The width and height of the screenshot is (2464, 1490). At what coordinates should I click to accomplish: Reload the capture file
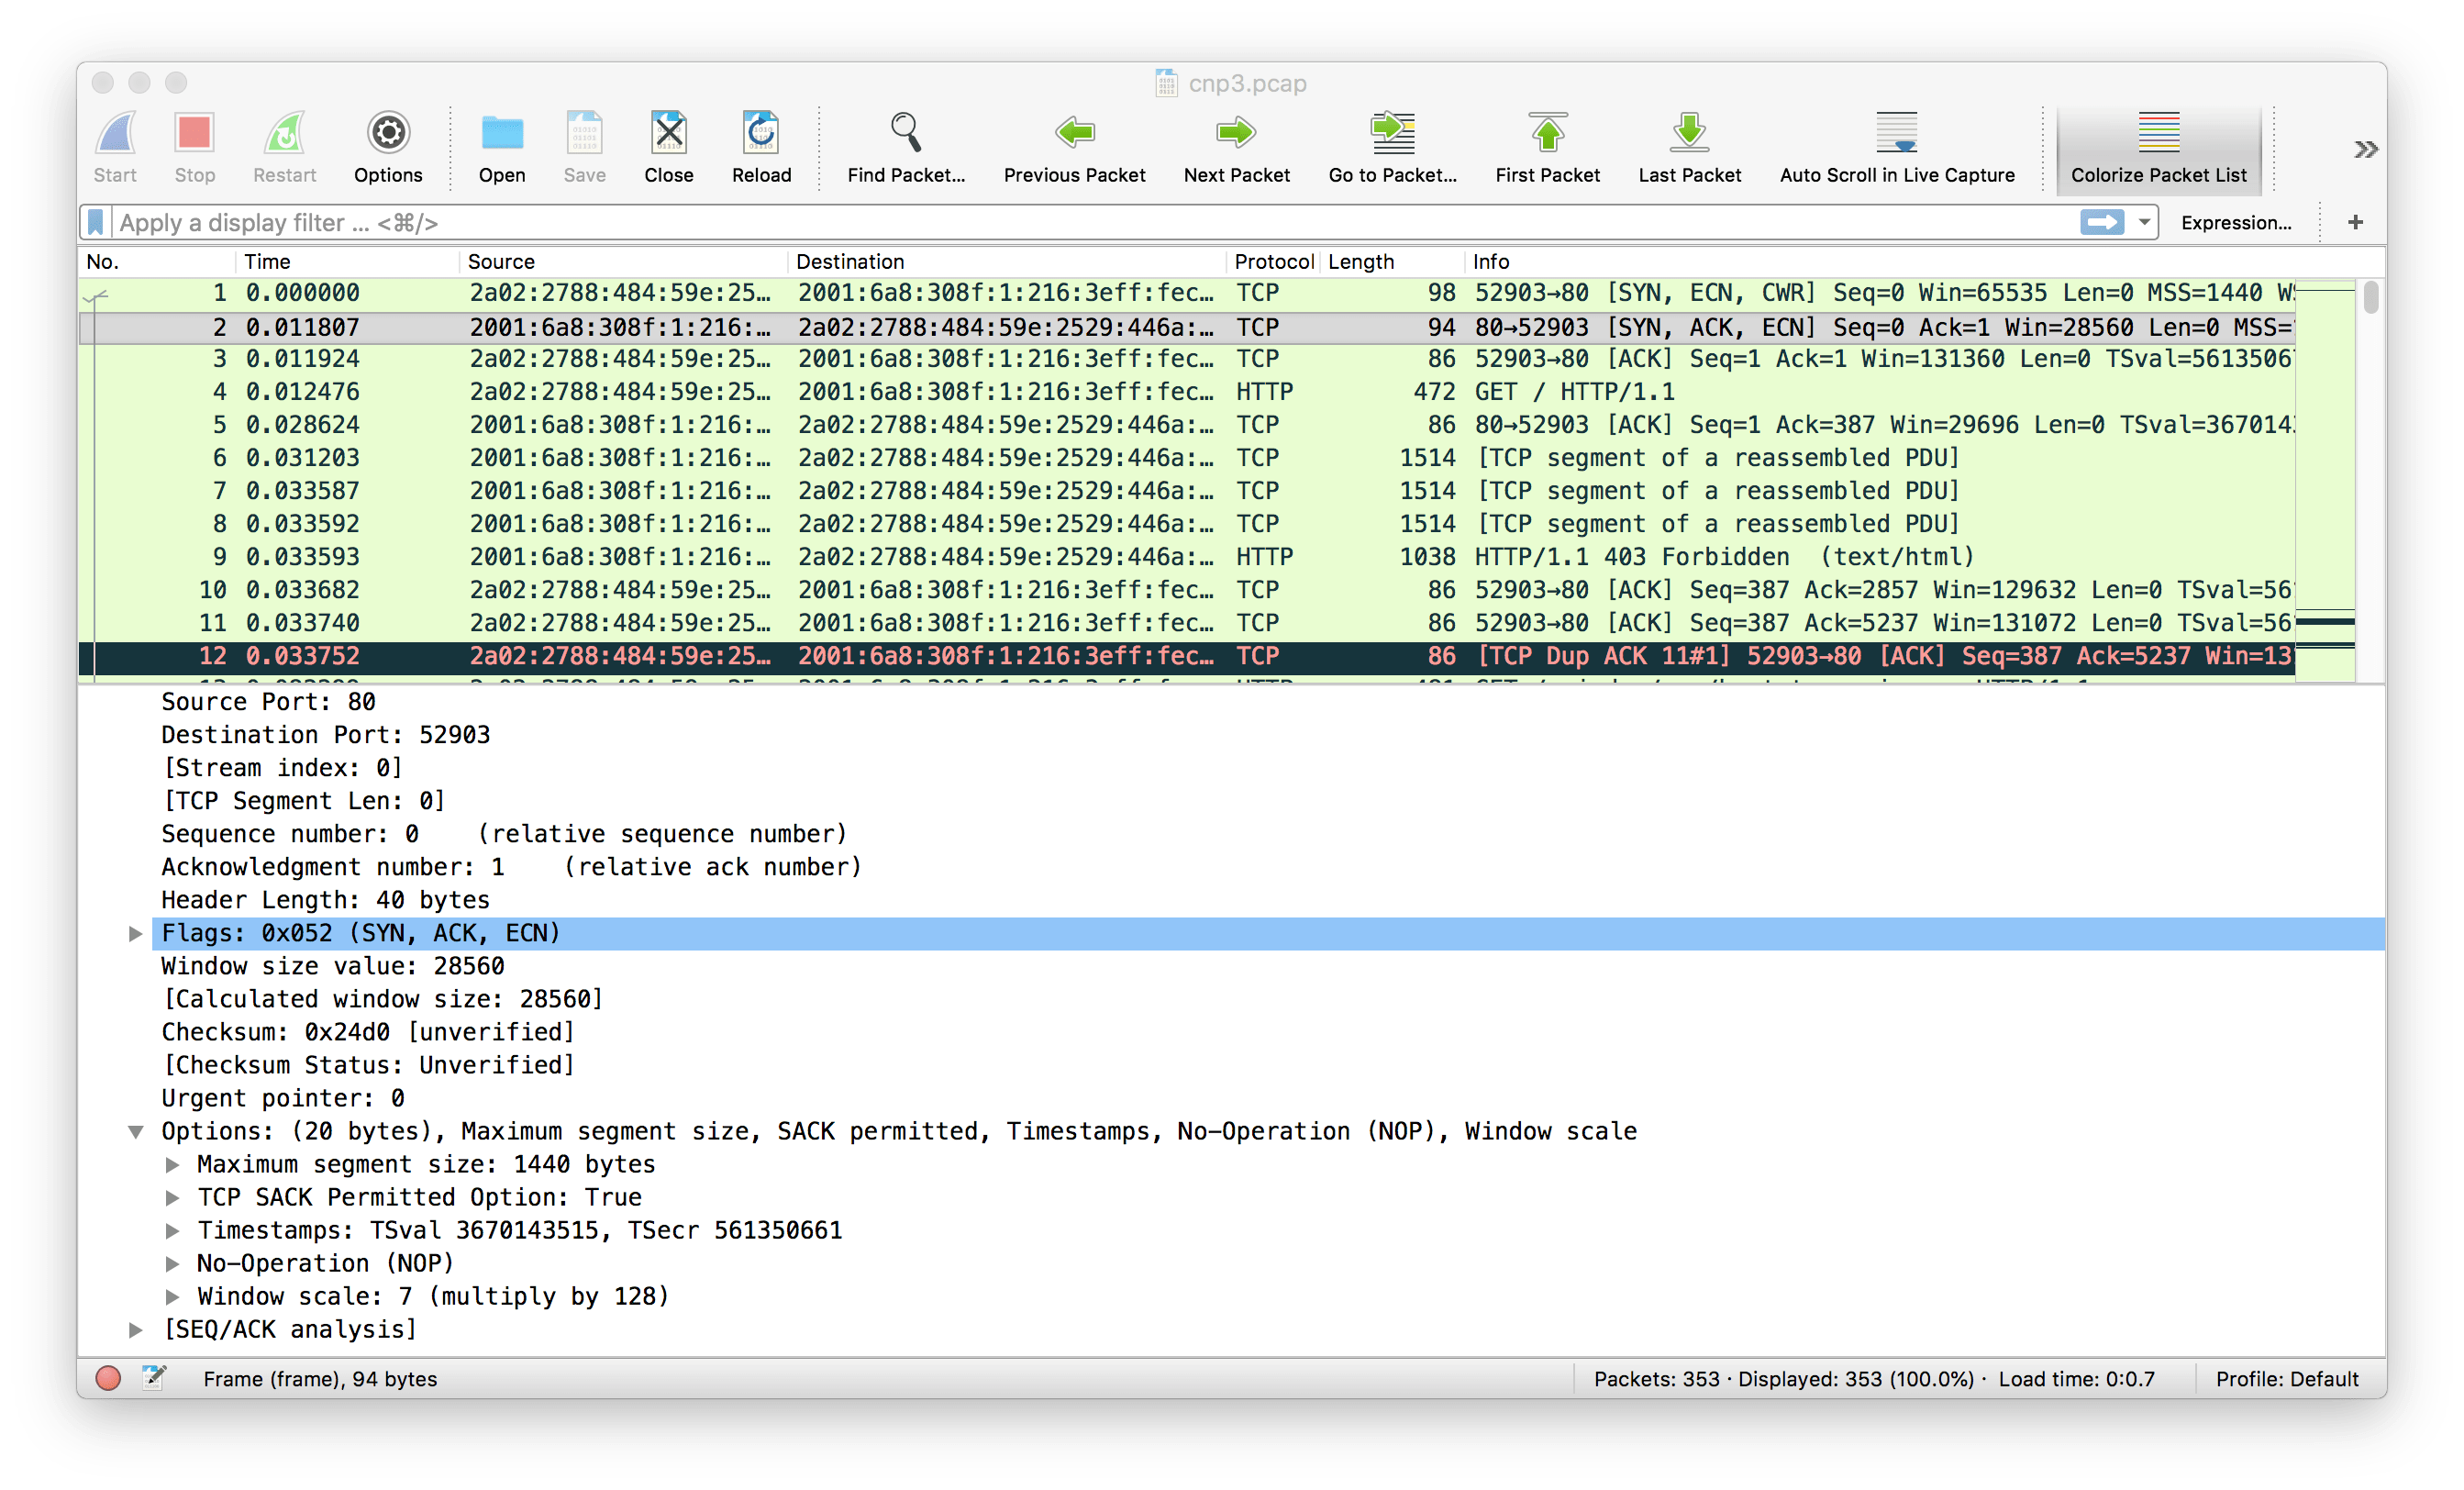(x=761, y=133)
